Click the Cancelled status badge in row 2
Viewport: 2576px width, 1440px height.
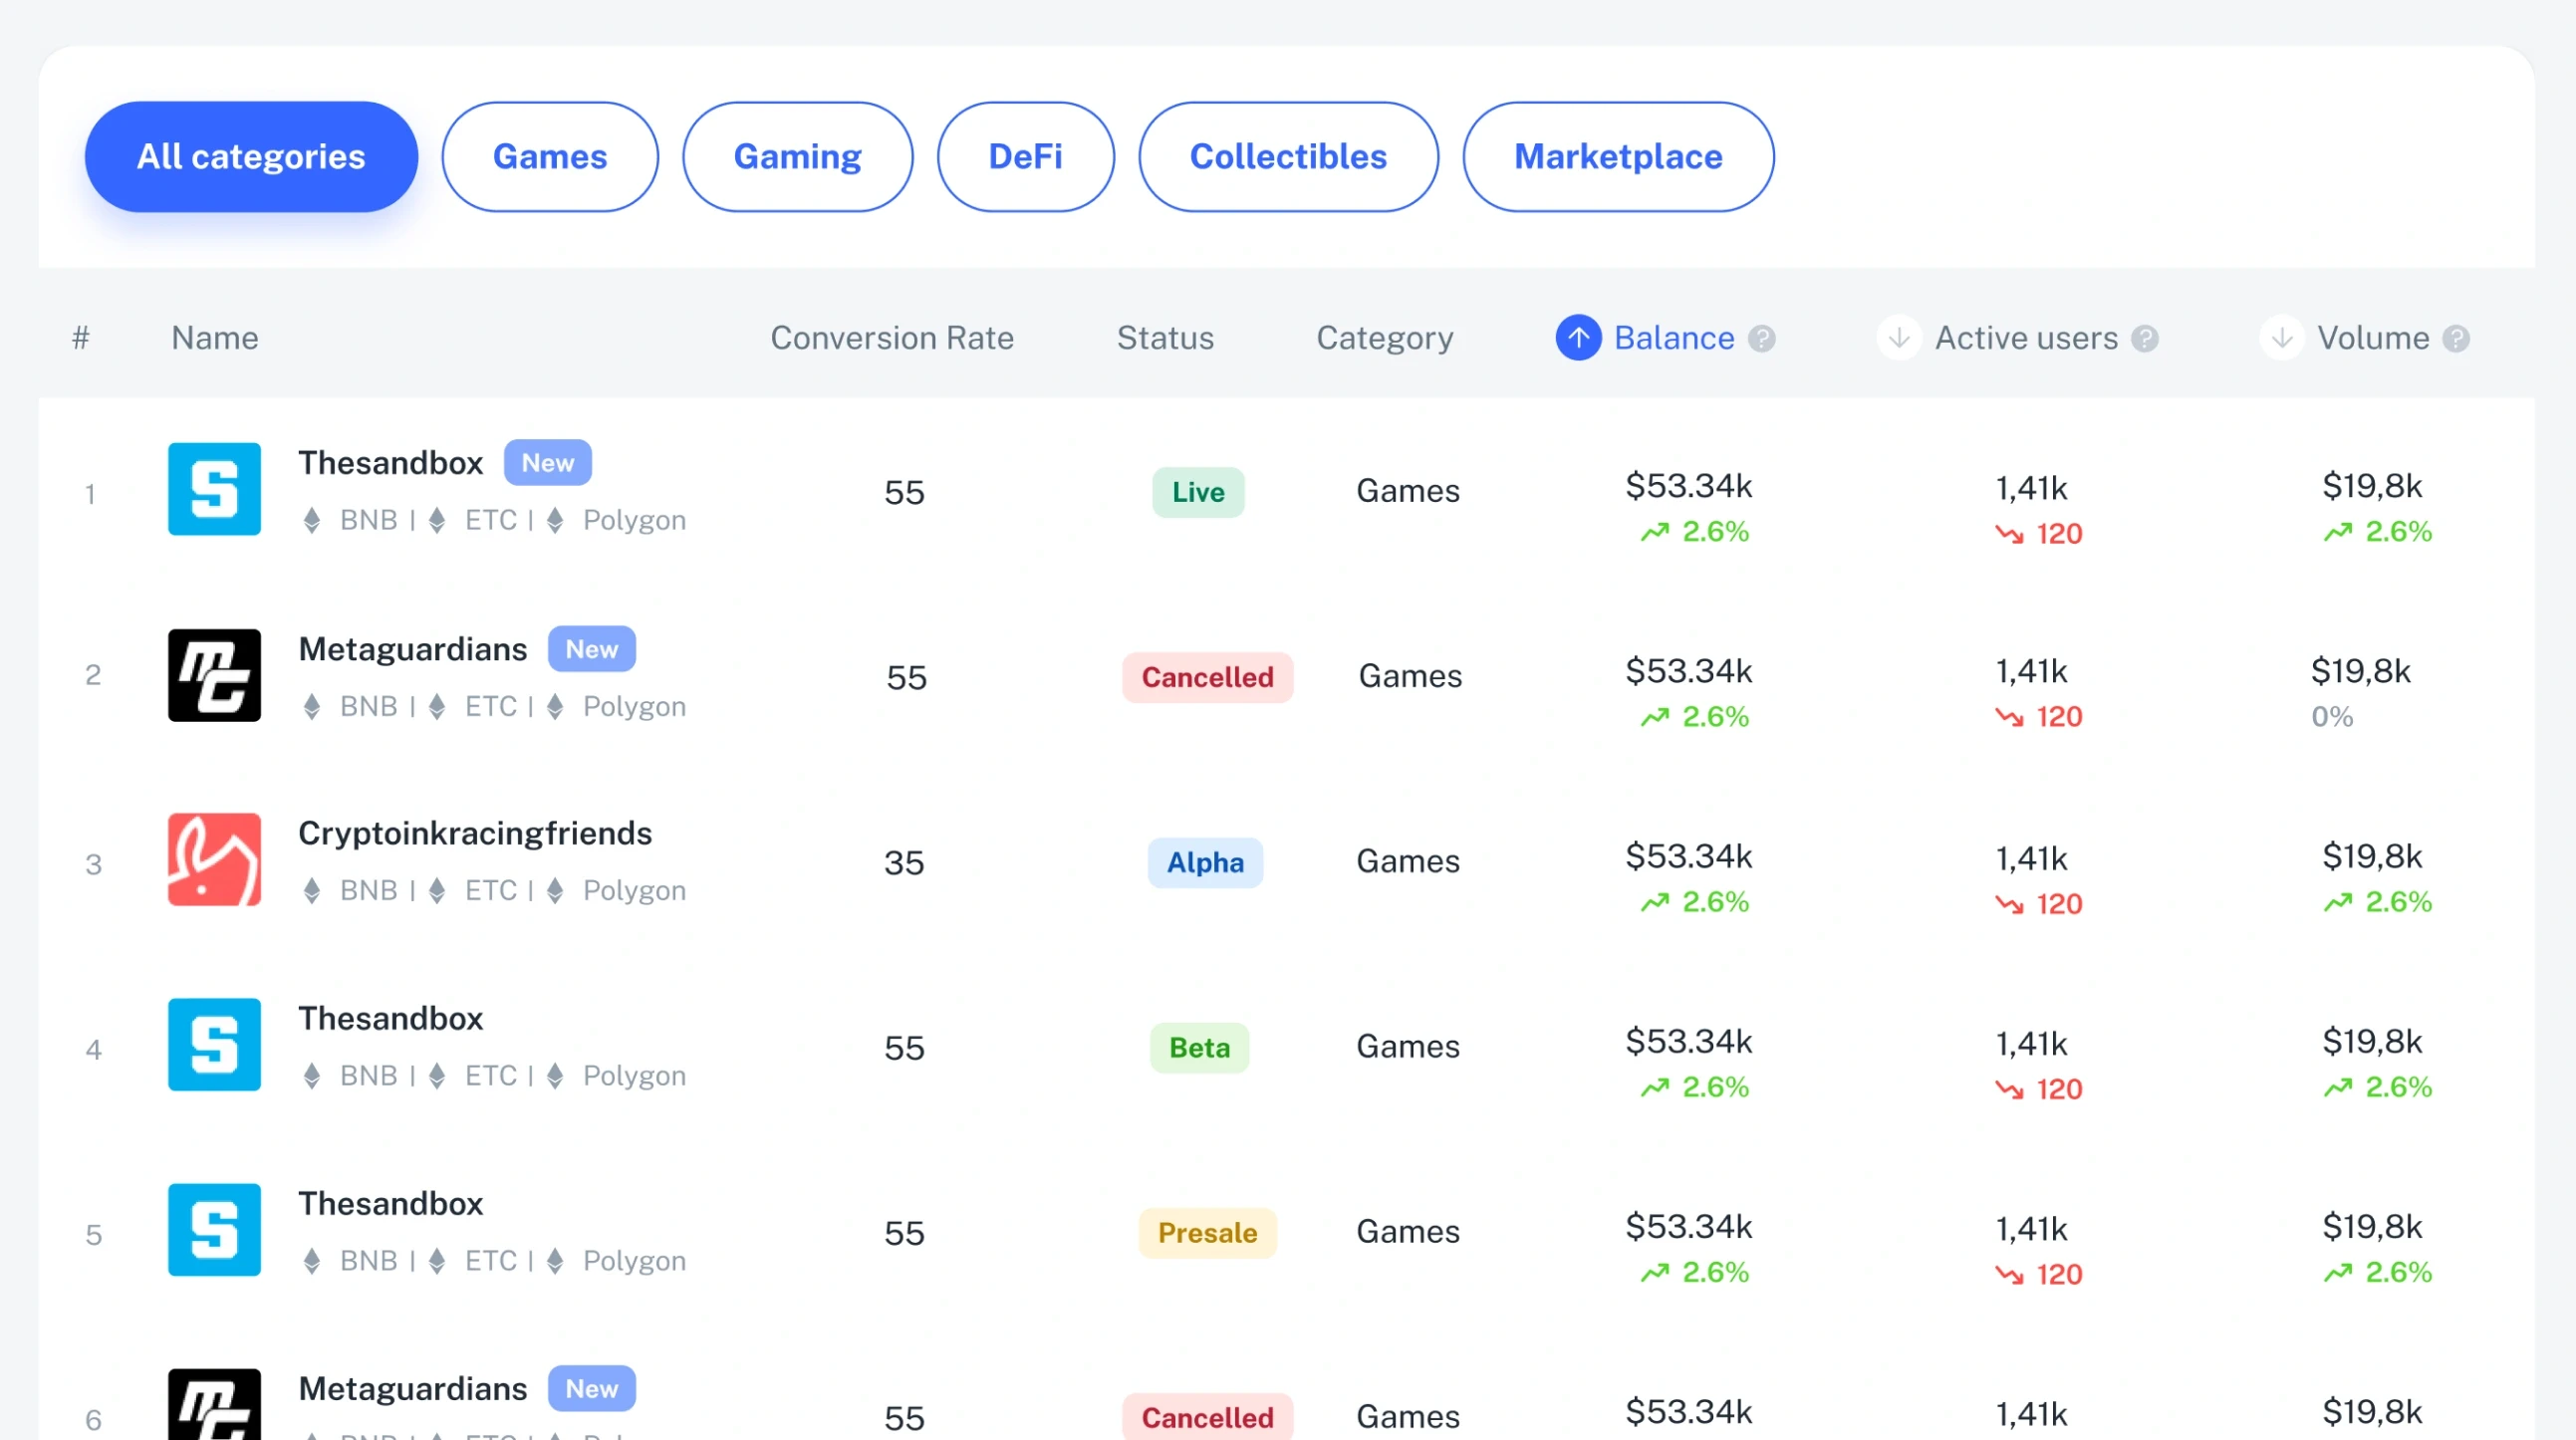tap(1207, 677)
